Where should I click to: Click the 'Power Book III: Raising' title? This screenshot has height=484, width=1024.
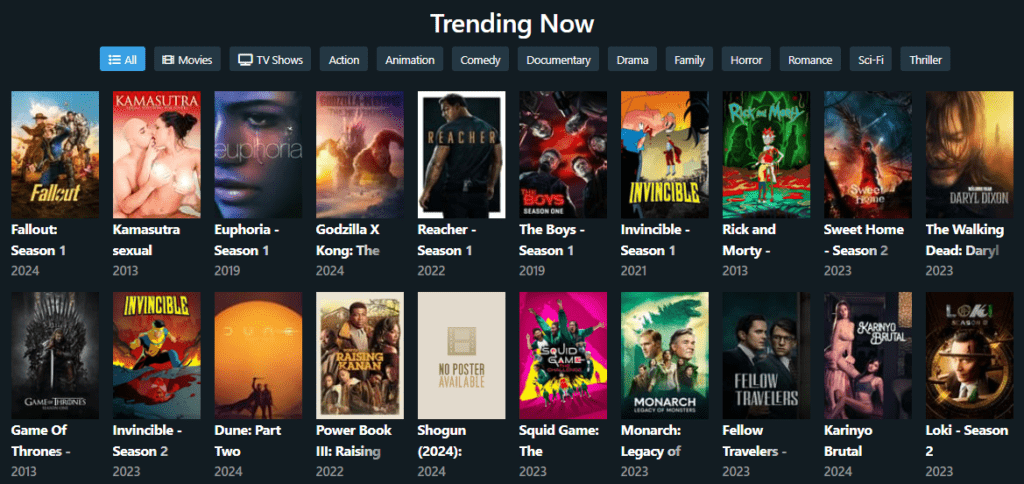point(354,441)
